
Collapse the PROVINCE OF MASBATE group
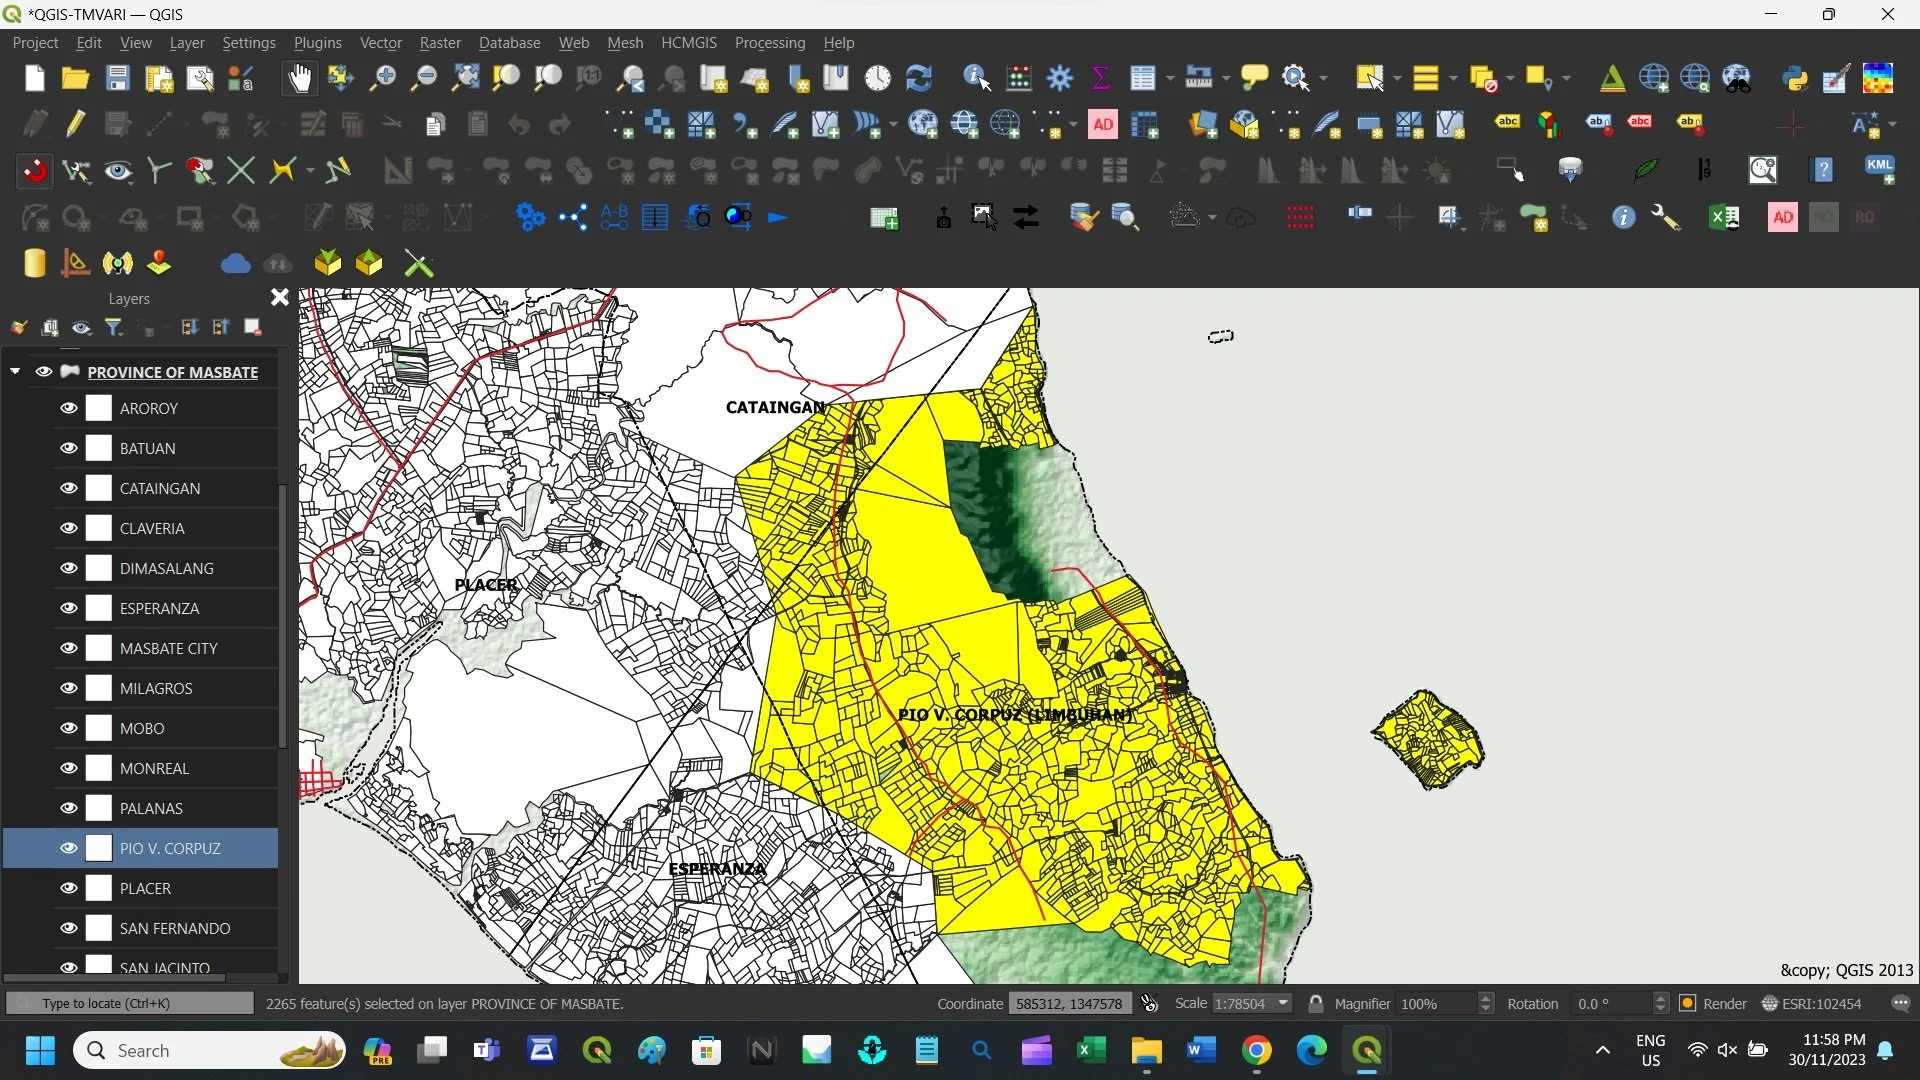point(15,371)
